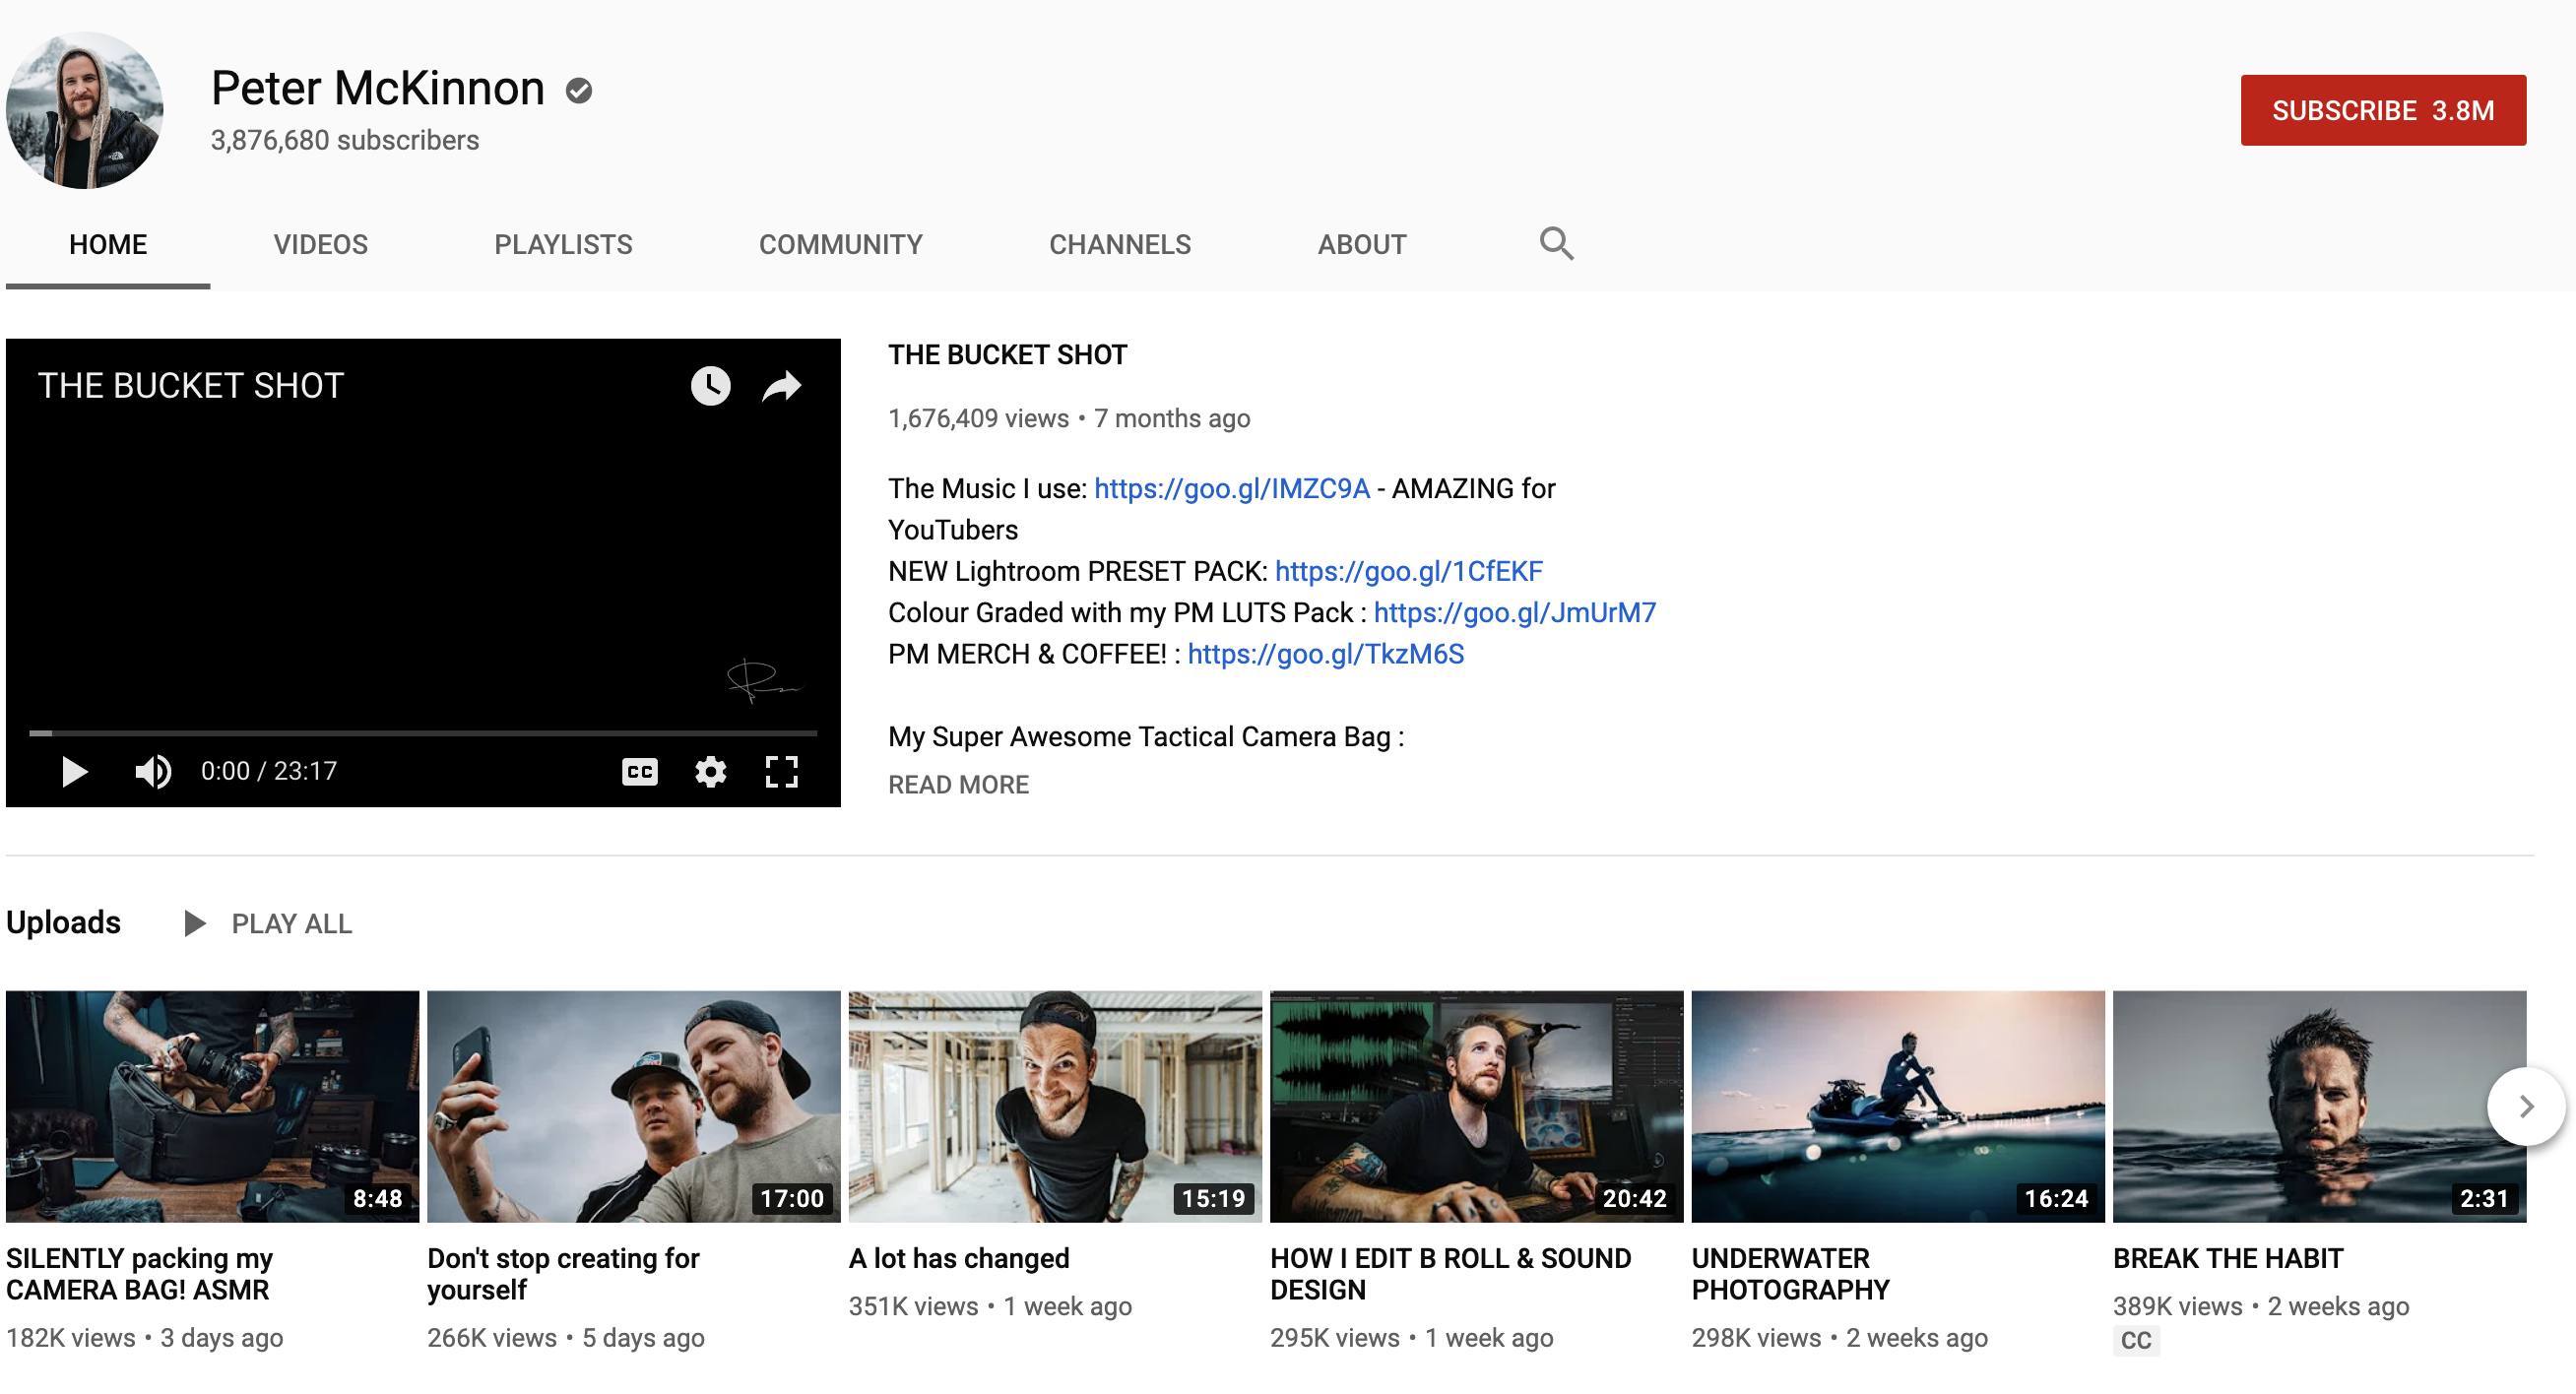Click the BREAK THE HABIT title
Image resolution: width=2576 pixels, height=1394 pixels.
tap(2228, 1259)
